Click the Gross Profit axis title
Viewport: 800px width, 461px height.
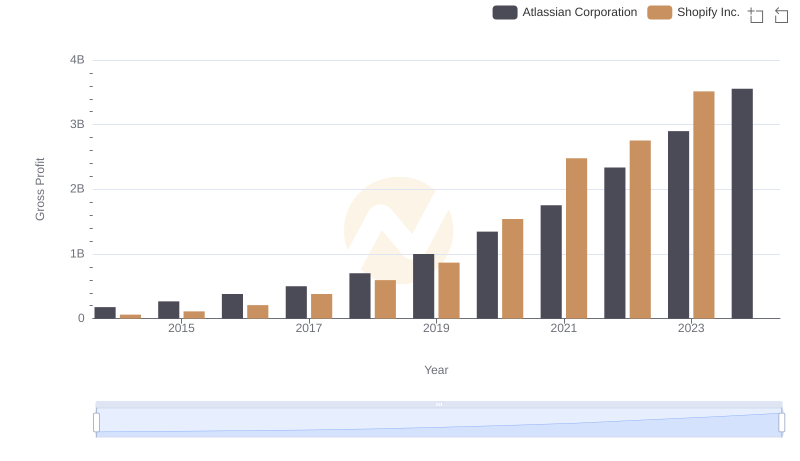(x=40, y=189)
